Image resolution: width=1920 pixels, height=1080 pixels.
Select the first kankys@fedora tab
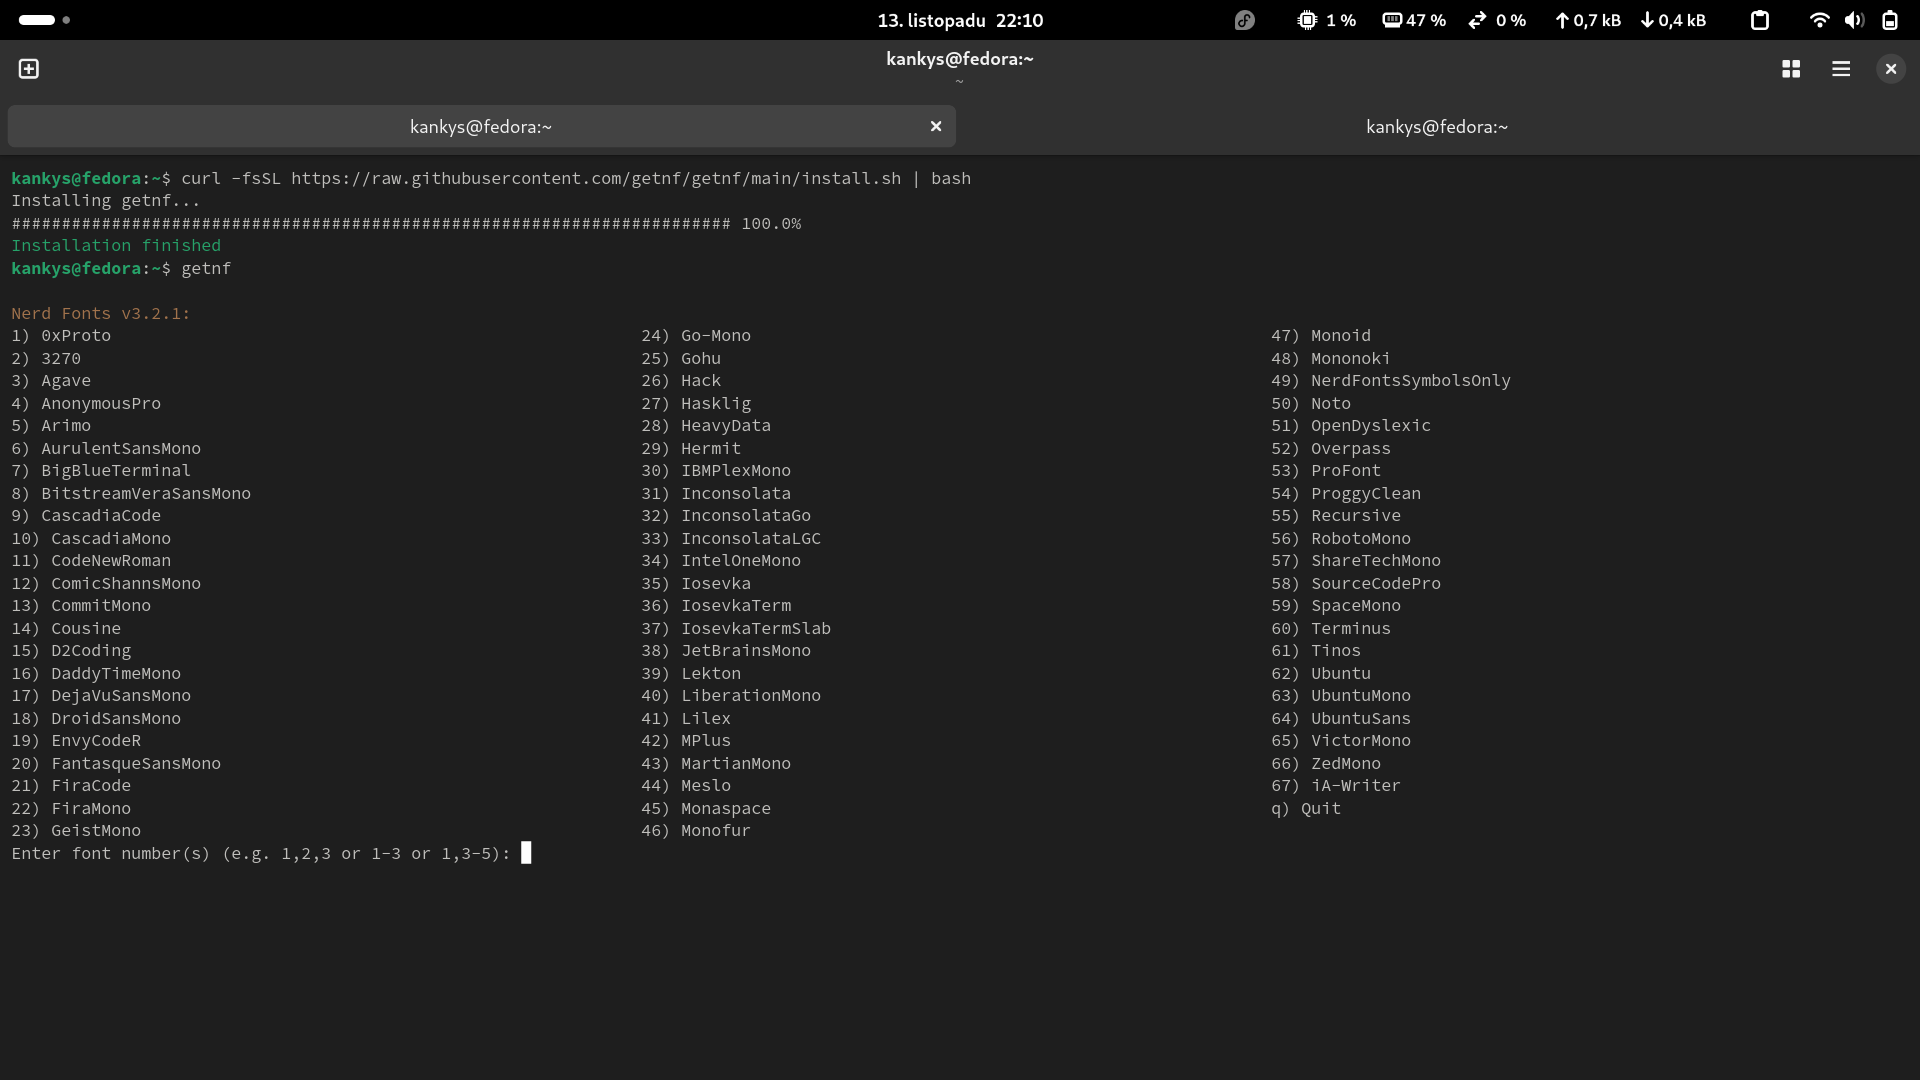(x=480, y=127)
